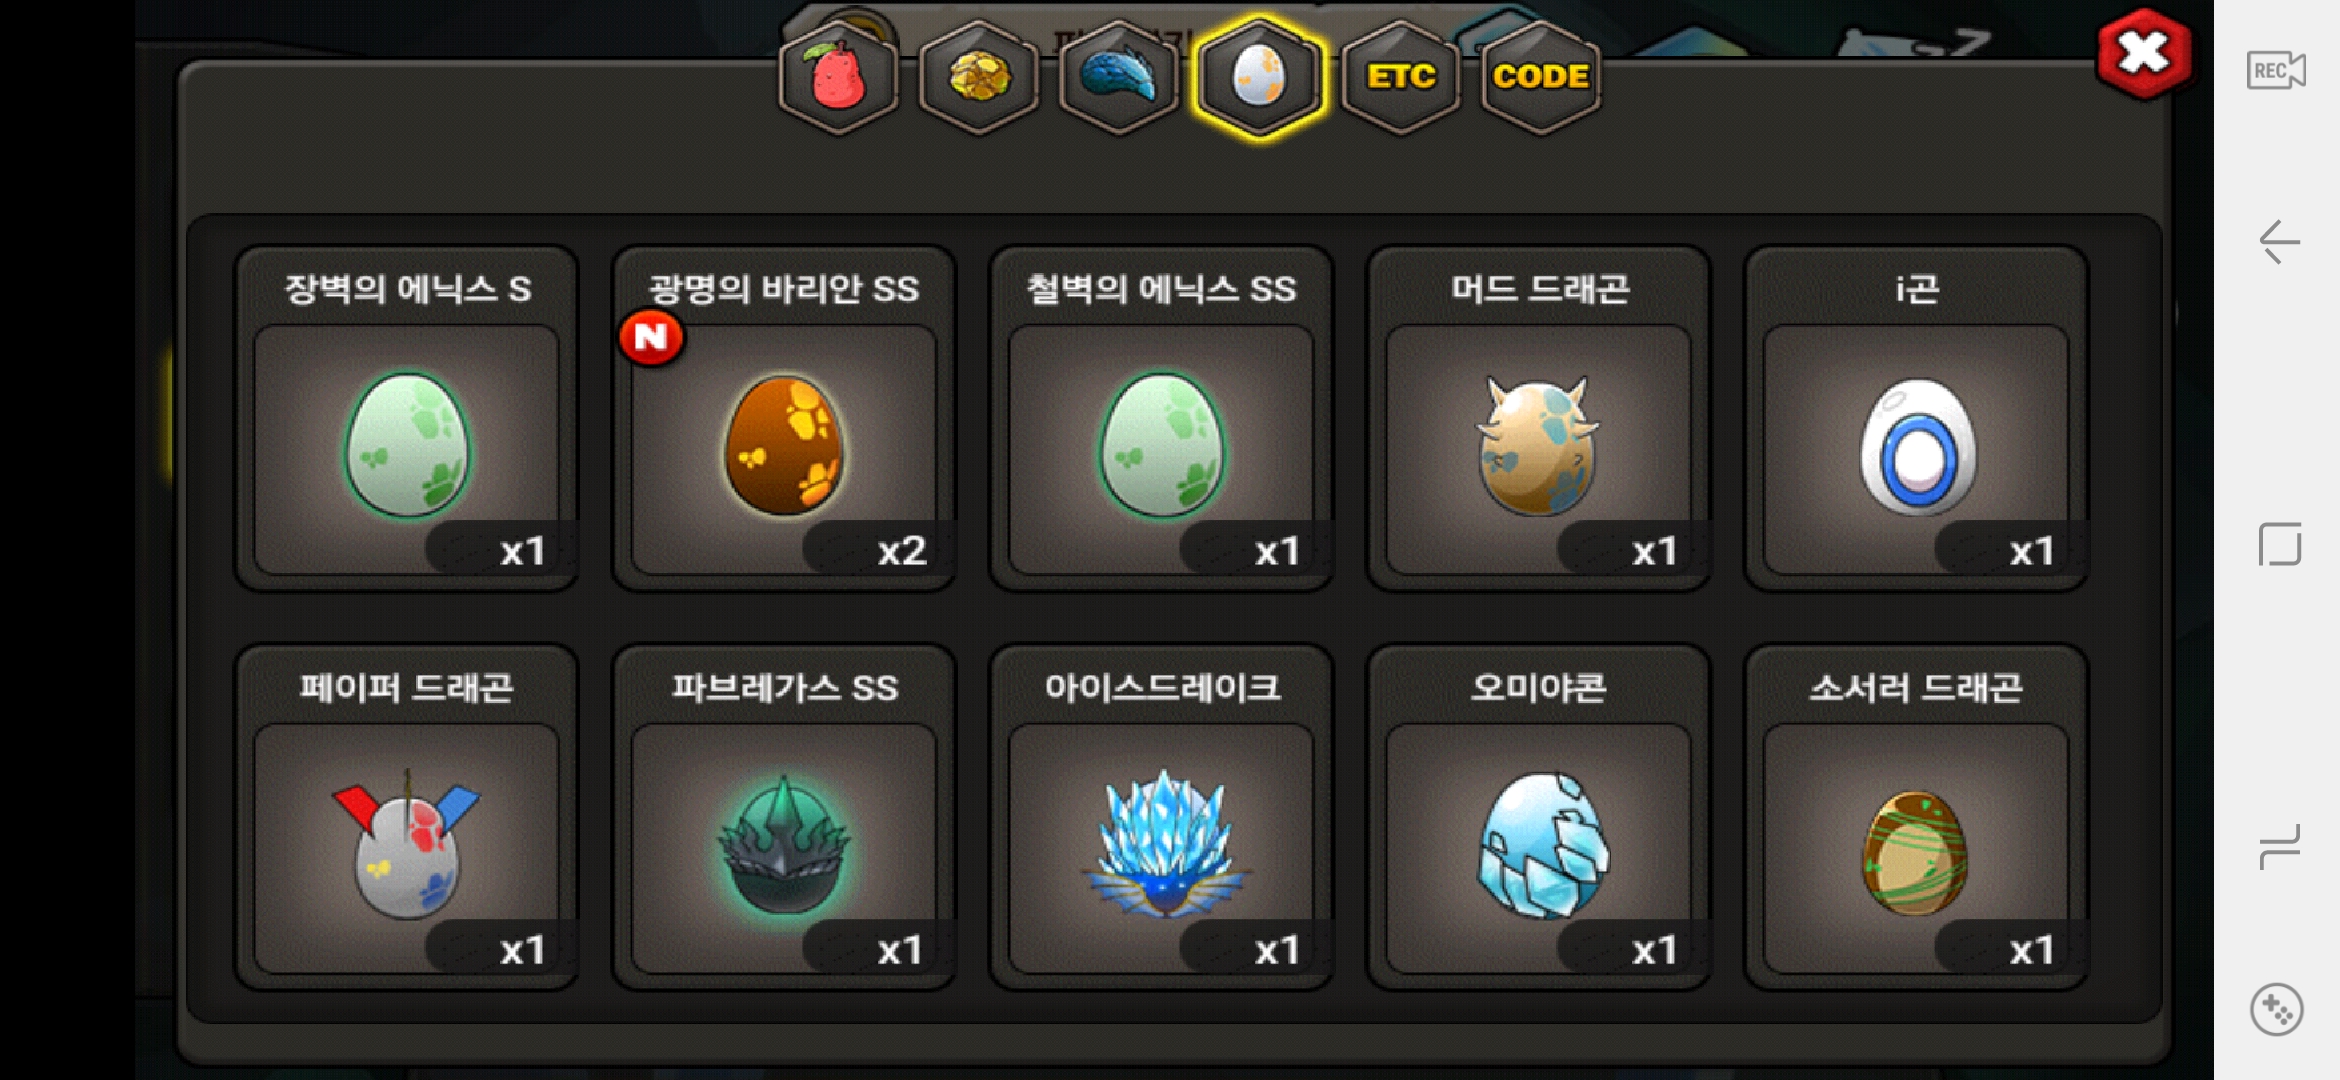Select the egg inventory tab
The height and width of the screenshot is (1080, 2340).
1260,77
